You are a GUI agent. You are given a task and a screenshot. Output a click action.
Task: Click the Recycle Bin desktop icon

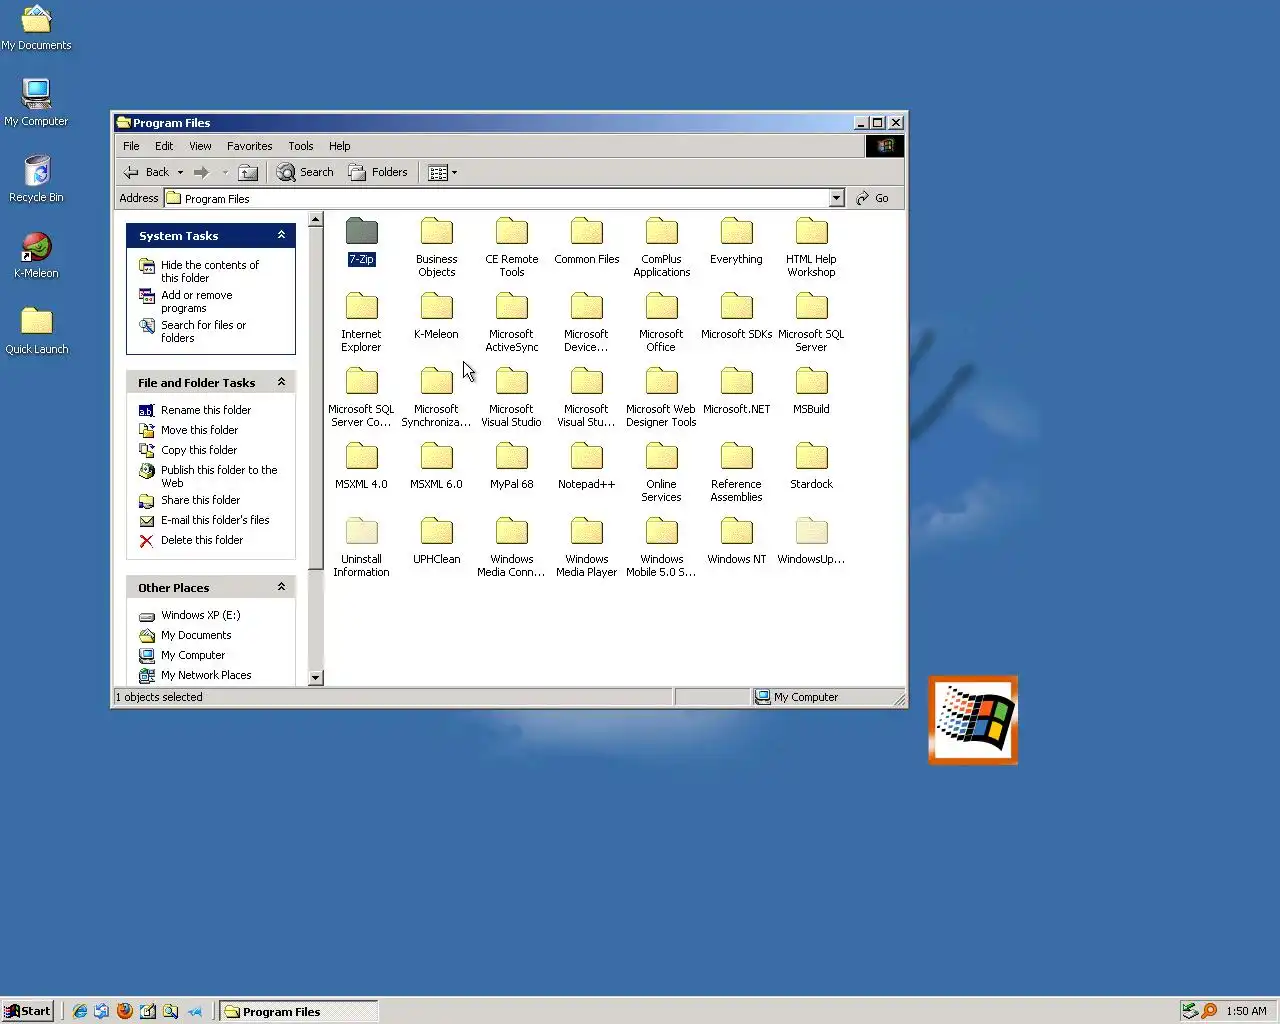[x=36, y=179]
